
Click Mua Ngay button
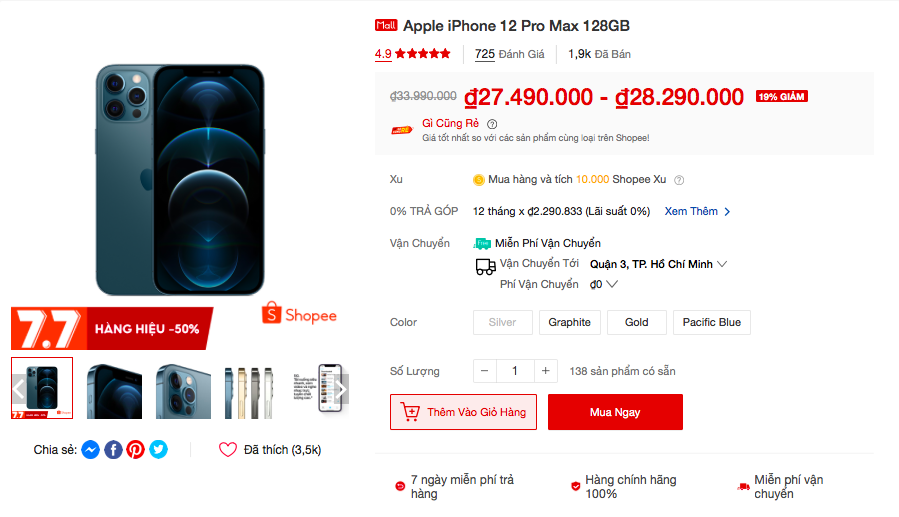click(615, 412)
